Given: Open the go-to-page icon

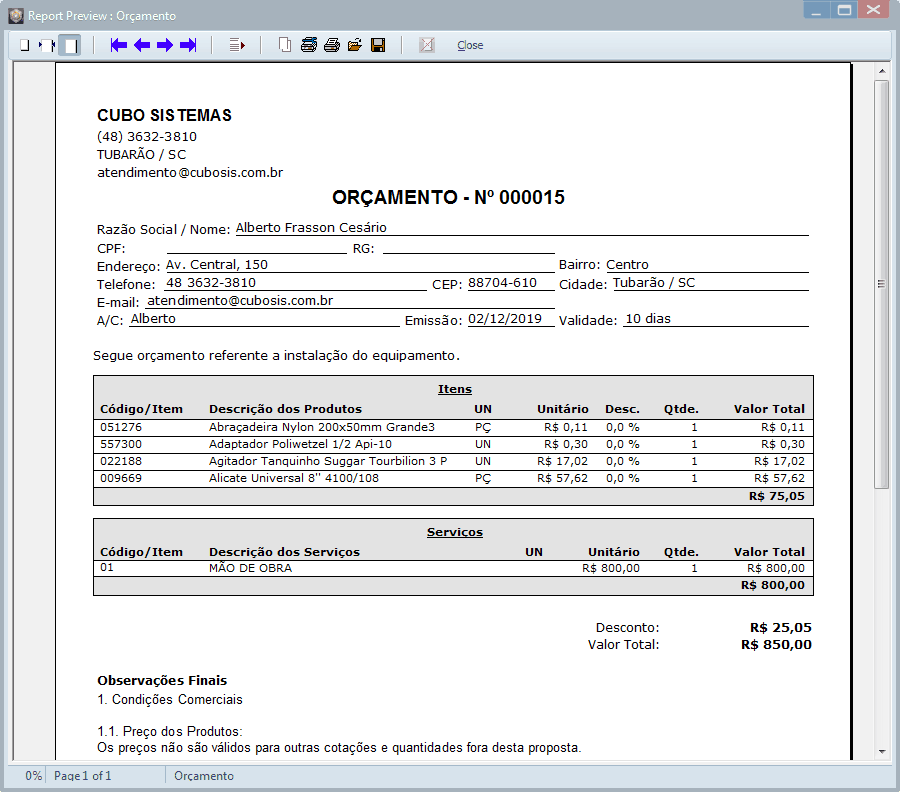Looking at the screenshot, I should pyautogui.click(x=237, y=45).
